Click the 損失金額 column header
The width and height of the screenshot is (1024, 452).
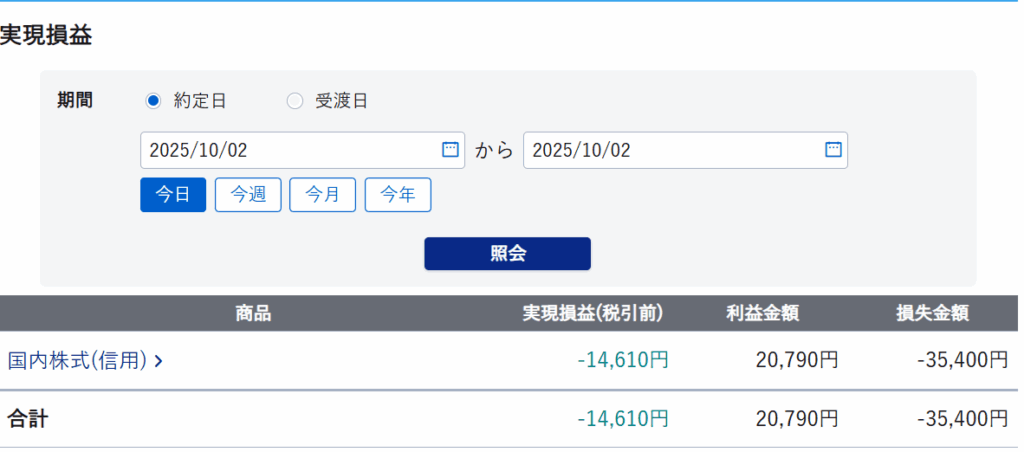click(933, 314)
